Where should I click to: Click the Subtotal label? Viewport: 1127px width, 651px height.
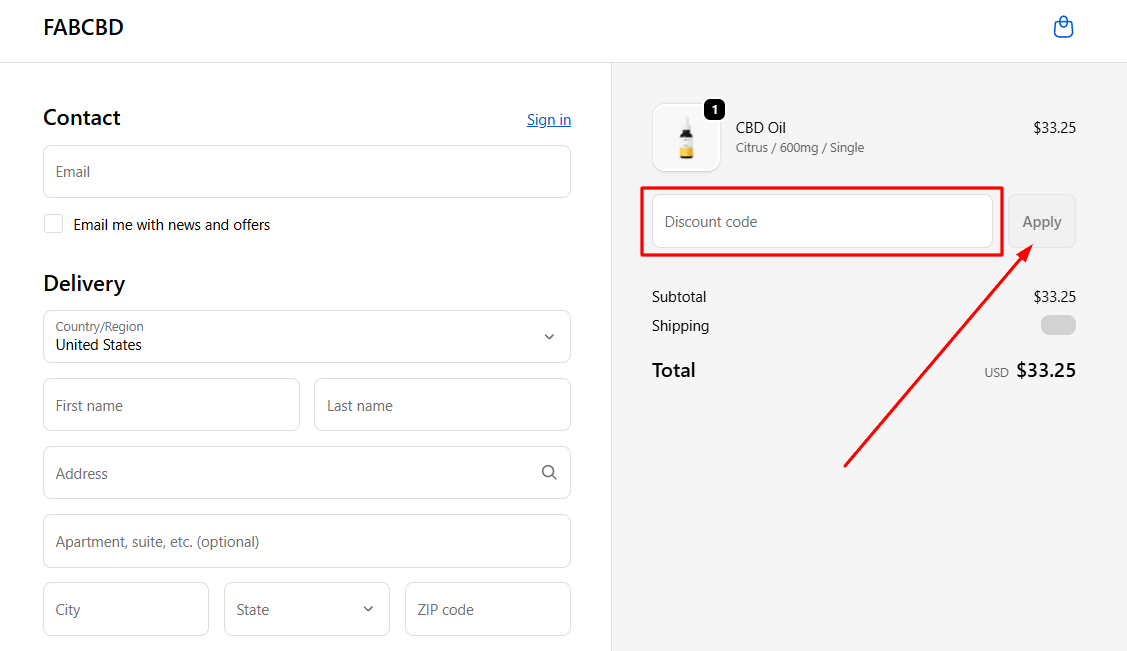pyautogui.click(x=678, y=297)
